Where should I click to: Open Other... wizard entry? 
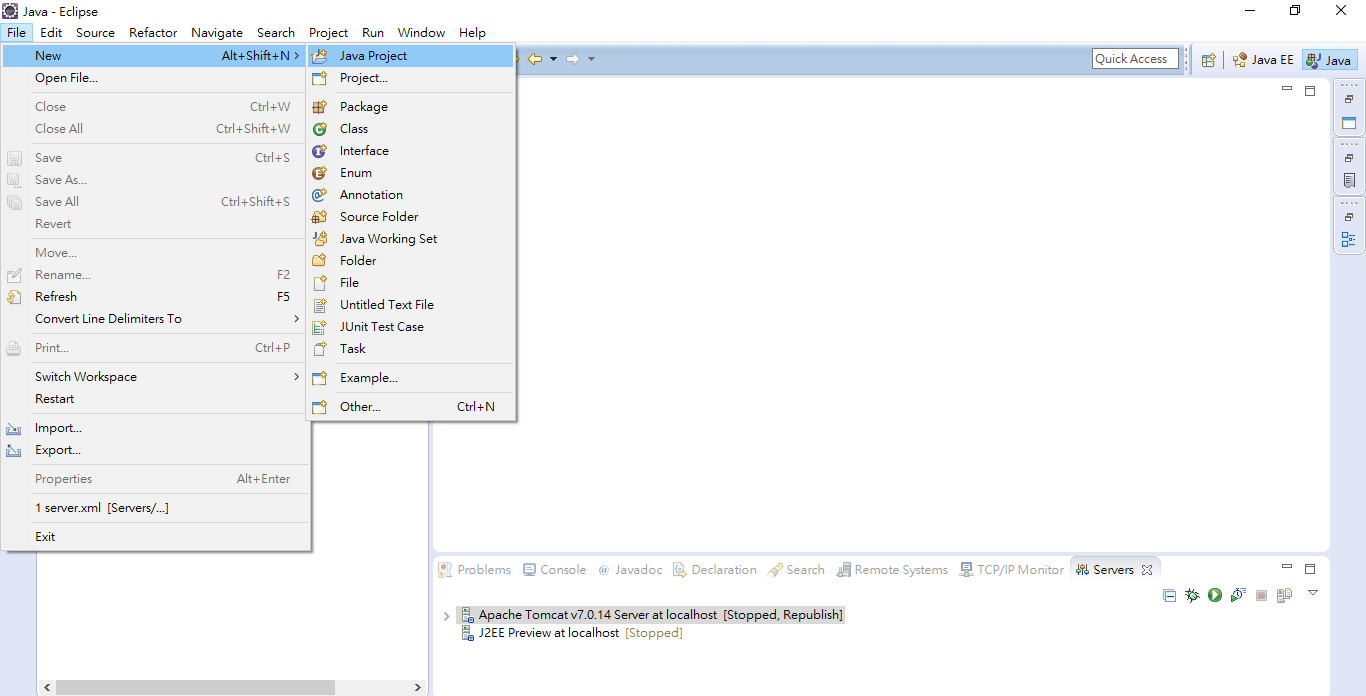click(410, 407)
